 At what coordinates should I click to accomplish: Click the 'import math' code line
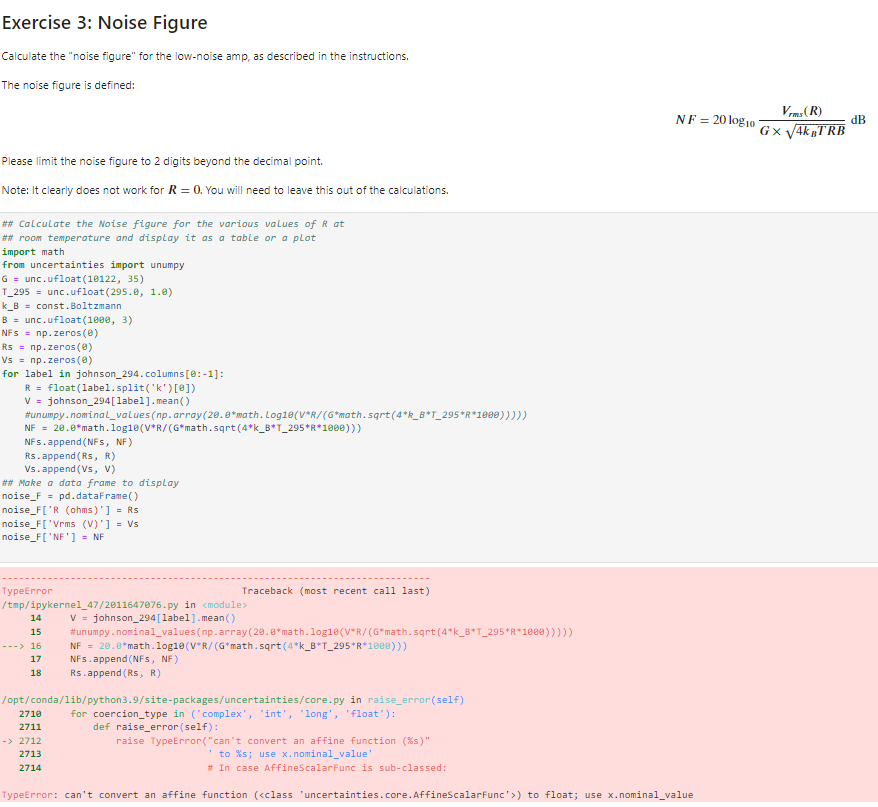coord(33,252)
